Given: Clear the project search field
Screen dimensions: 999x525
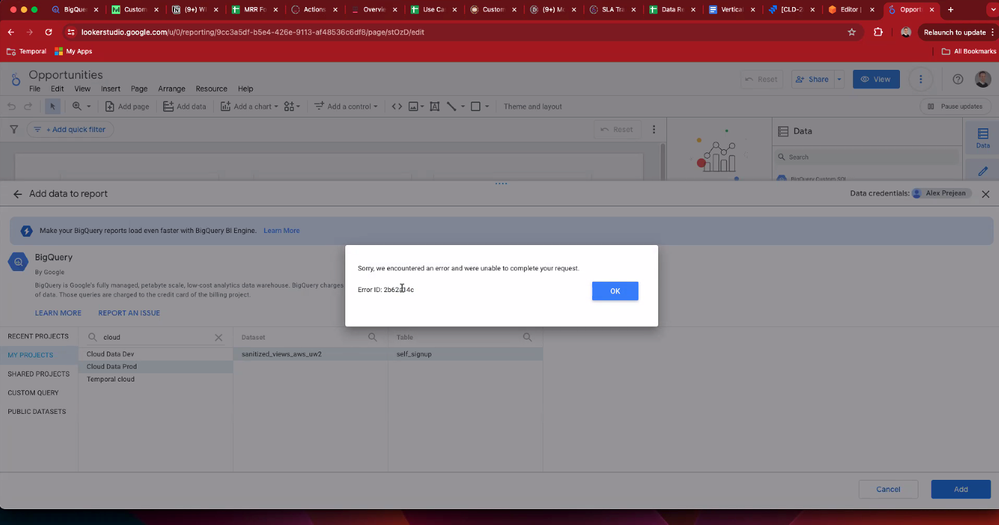Looking at the screenshot, I should [x=219, y=337].
